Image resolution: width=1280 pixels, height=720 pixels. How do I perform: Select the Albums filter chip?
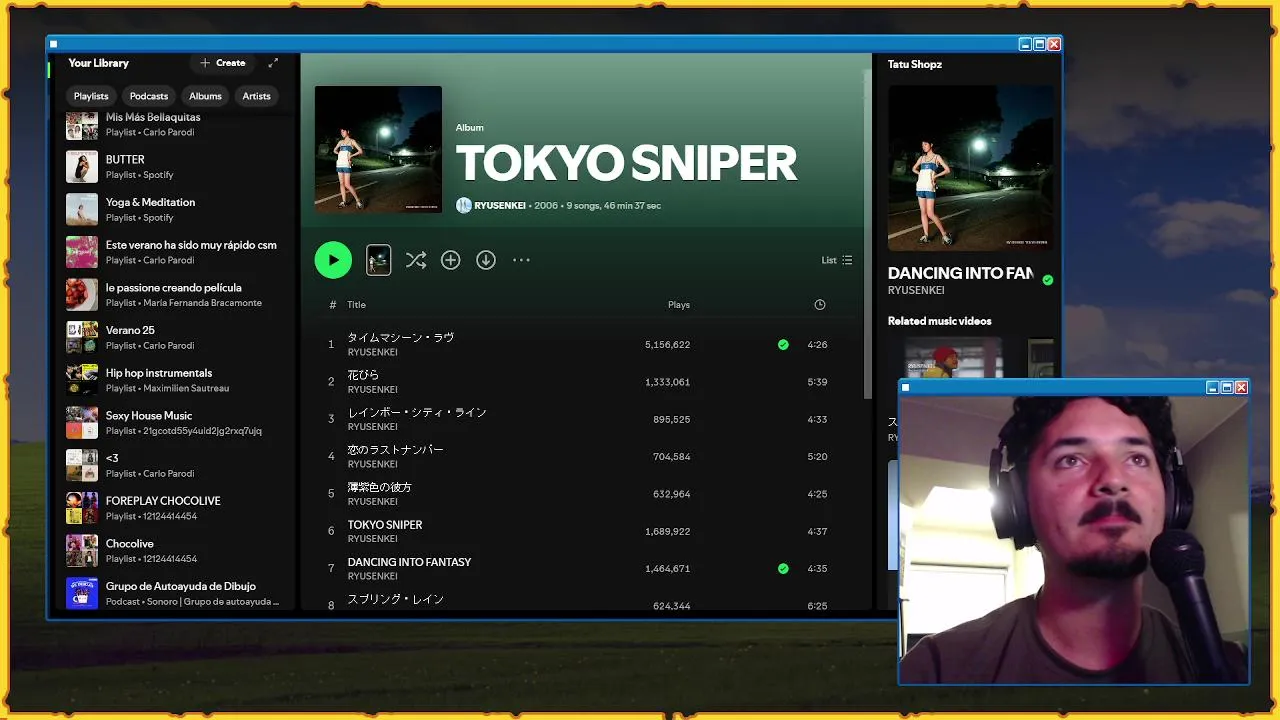point(205,96)
